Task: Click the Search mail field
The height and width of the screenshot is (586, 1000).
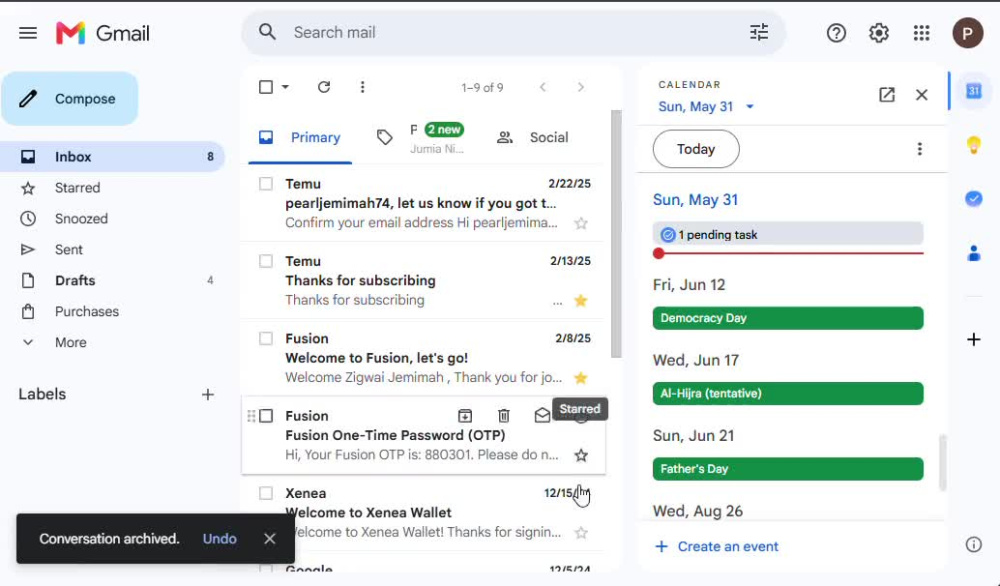Action: [513, 33]
